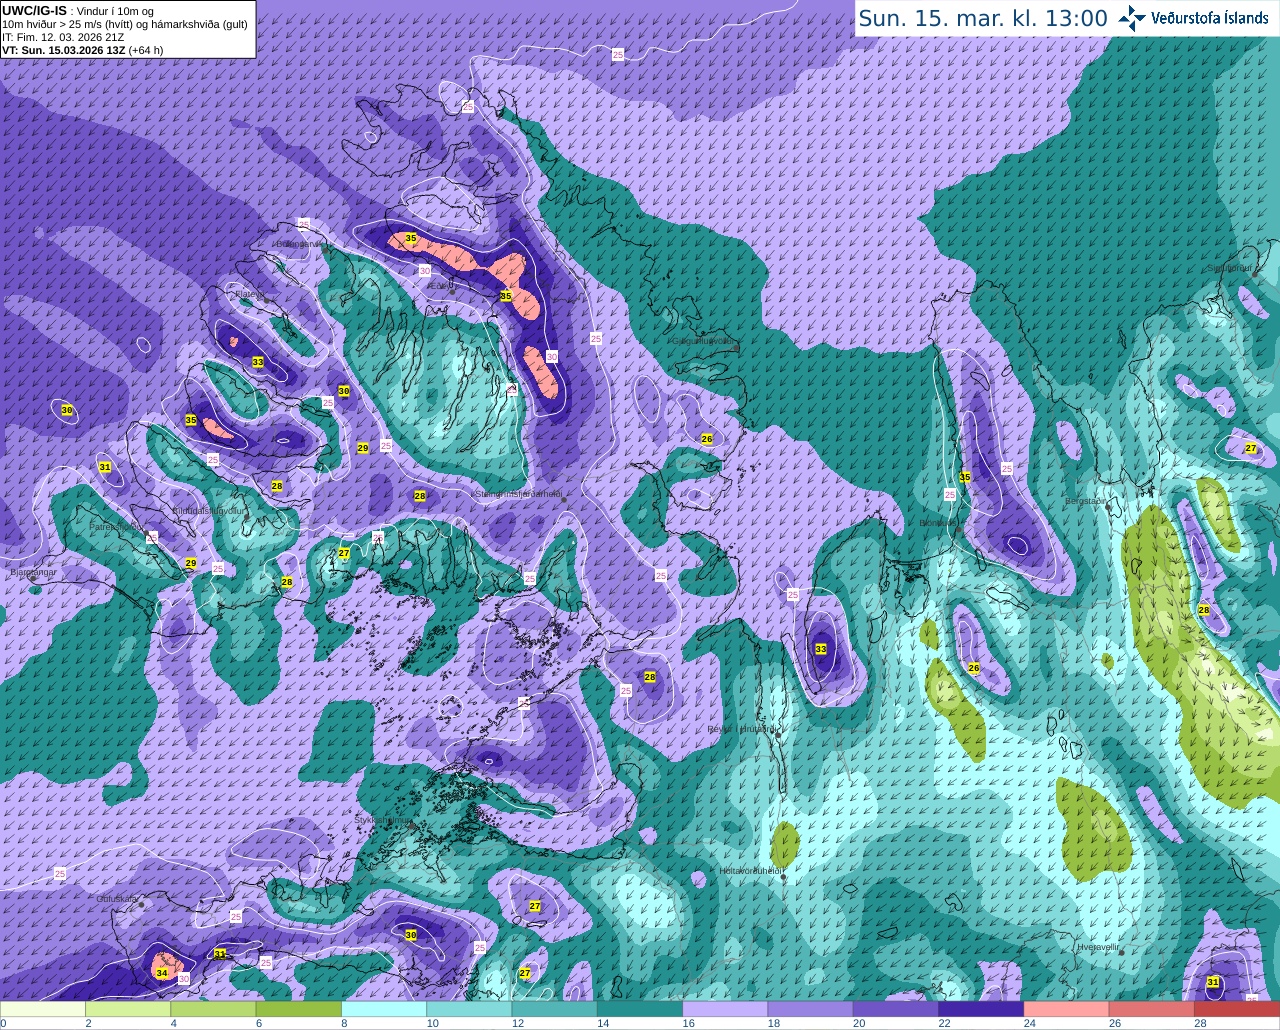Screen dimensions: 1280x1030
Task: Click the 18 to 20 purple legend swatch
Action: pyautogui.click(x=812, y=1008)
